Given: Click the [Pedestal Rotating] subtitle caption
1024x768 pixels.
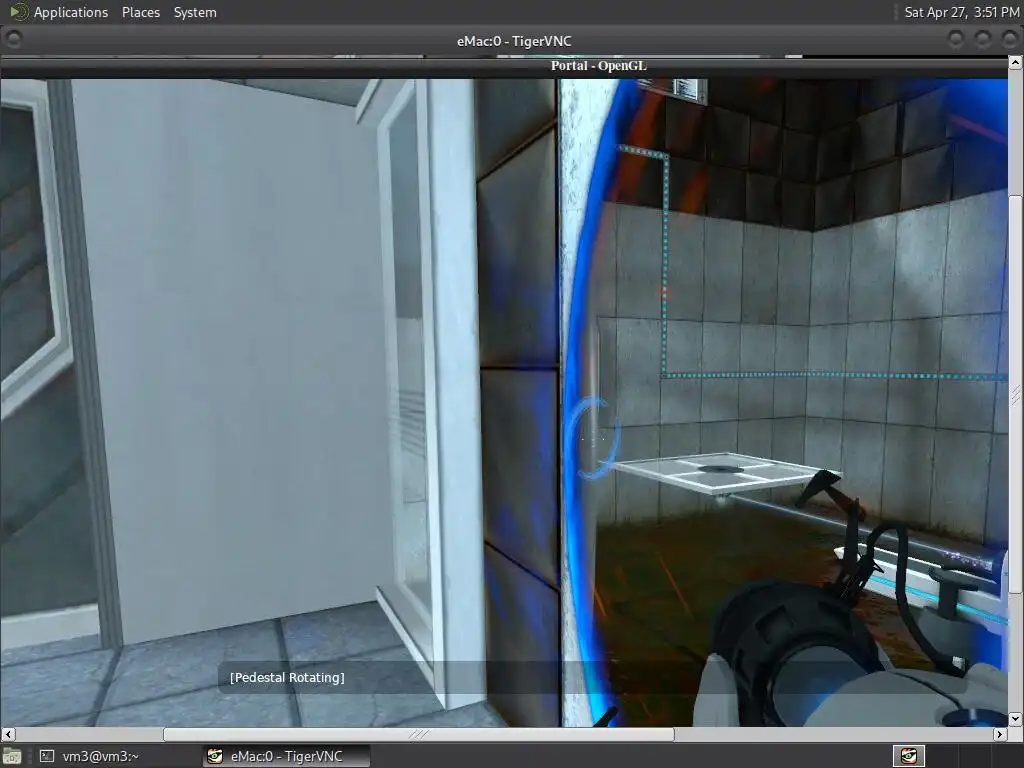Looking at the screenshot, I should [x=287, y=678].
